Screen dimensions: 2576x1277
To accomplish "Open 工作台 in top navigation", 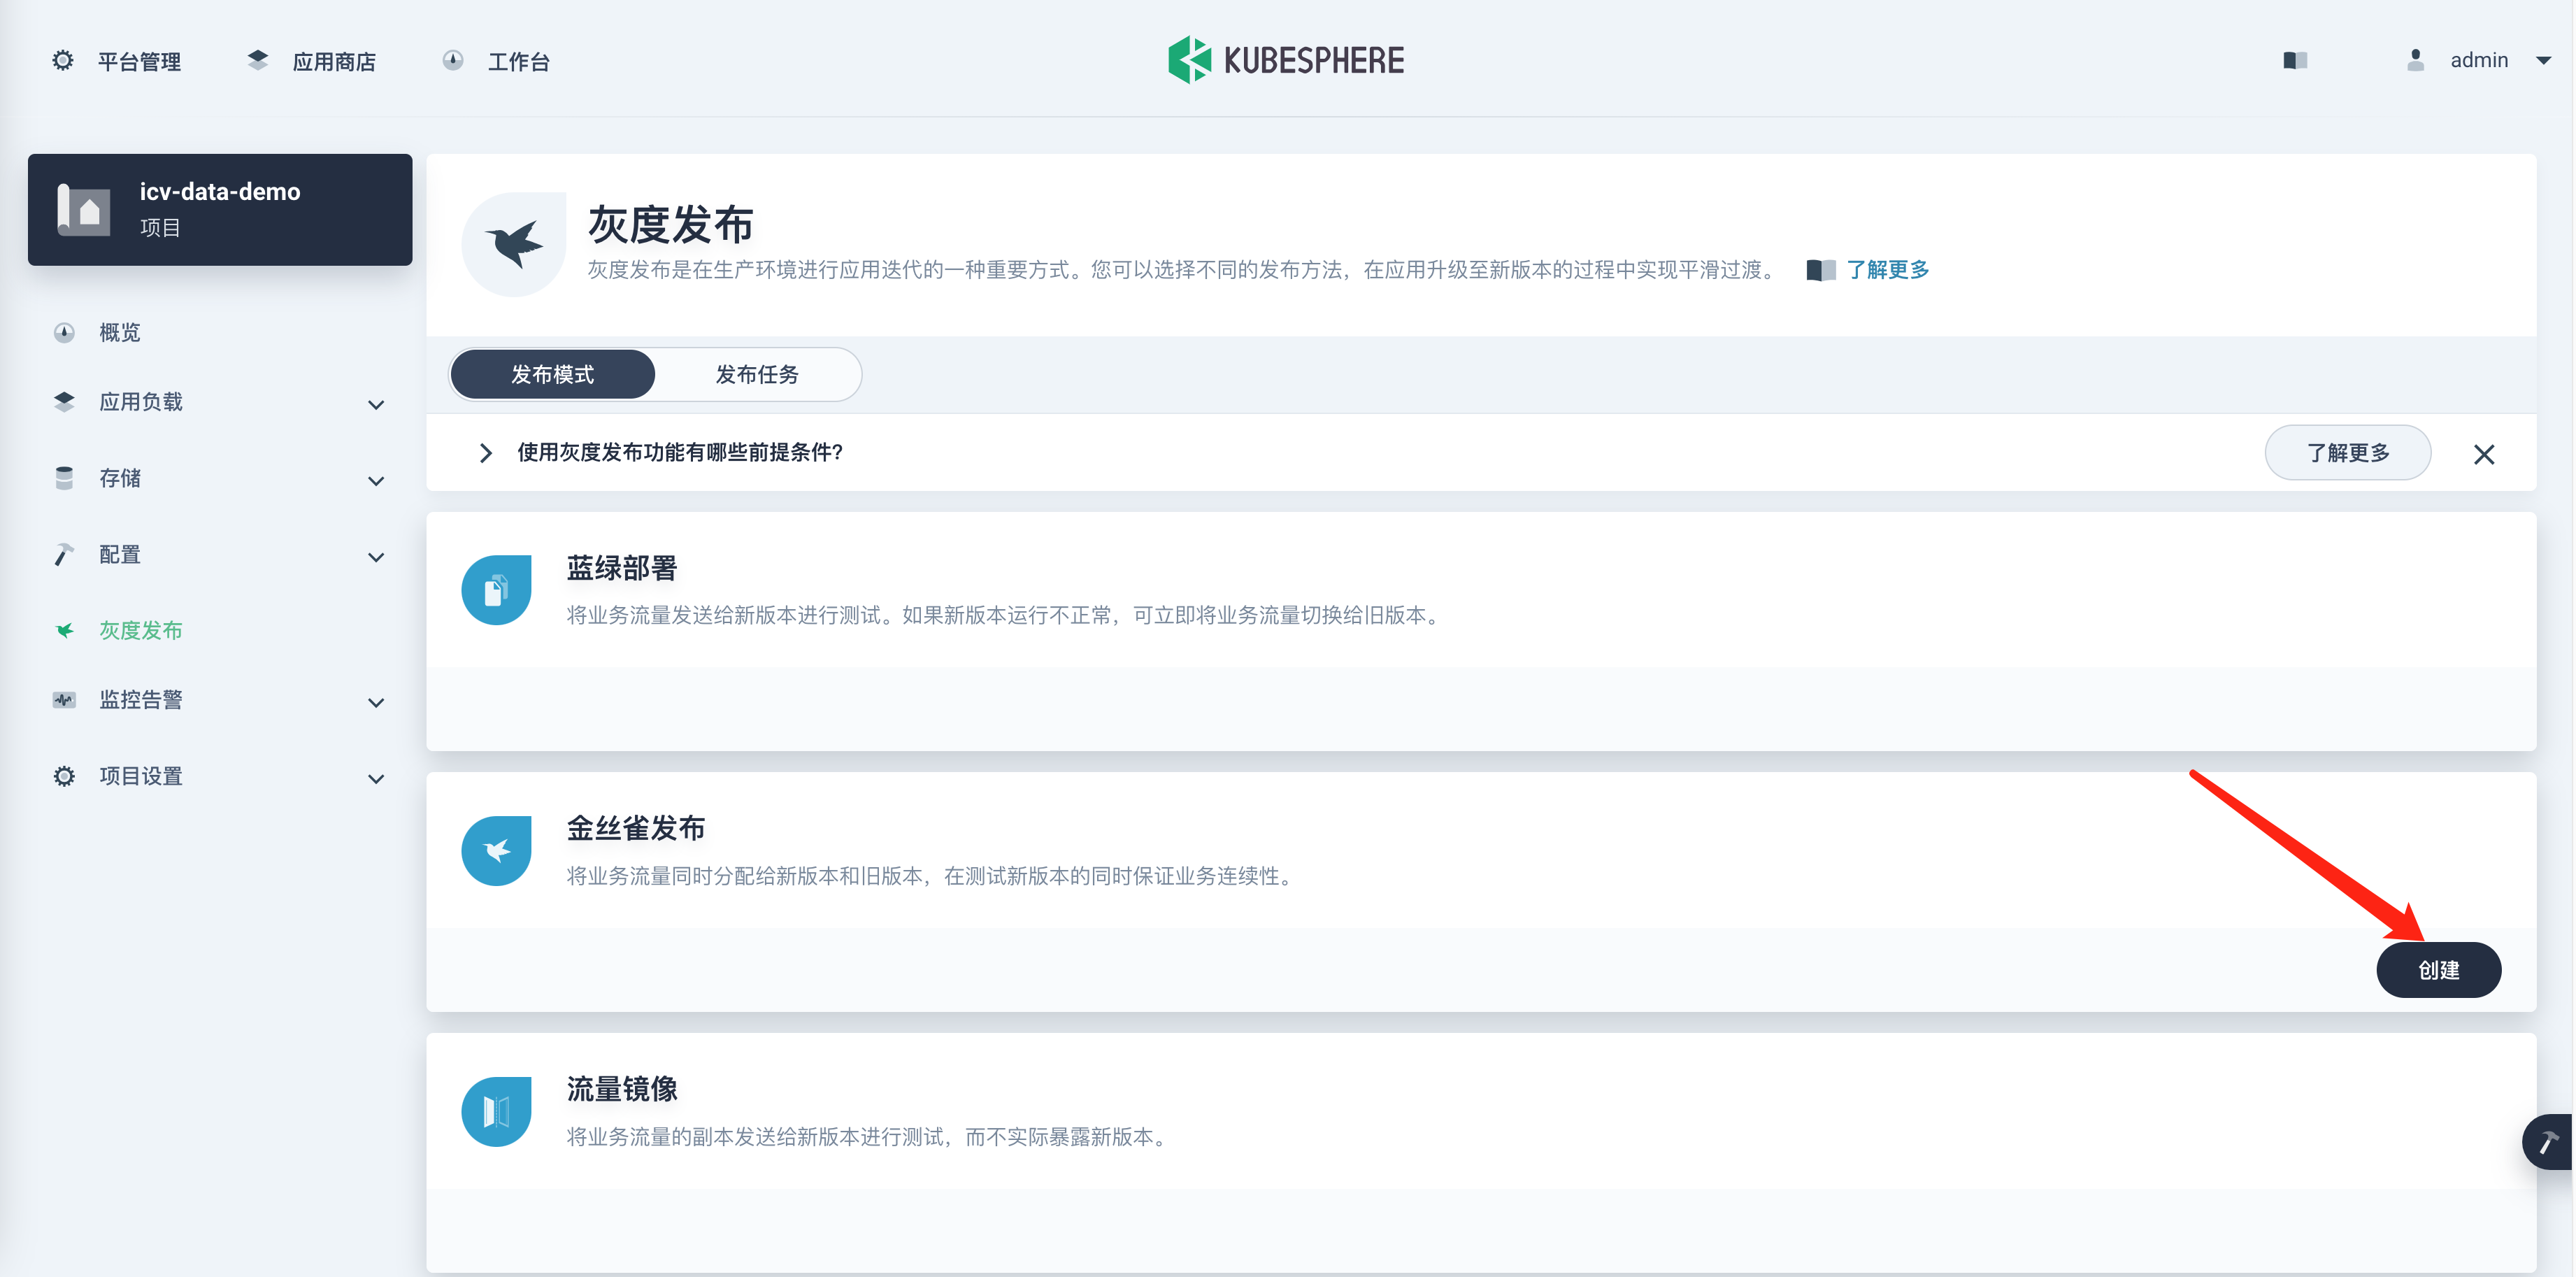I will pyautogui.click(x=519, y=62).
